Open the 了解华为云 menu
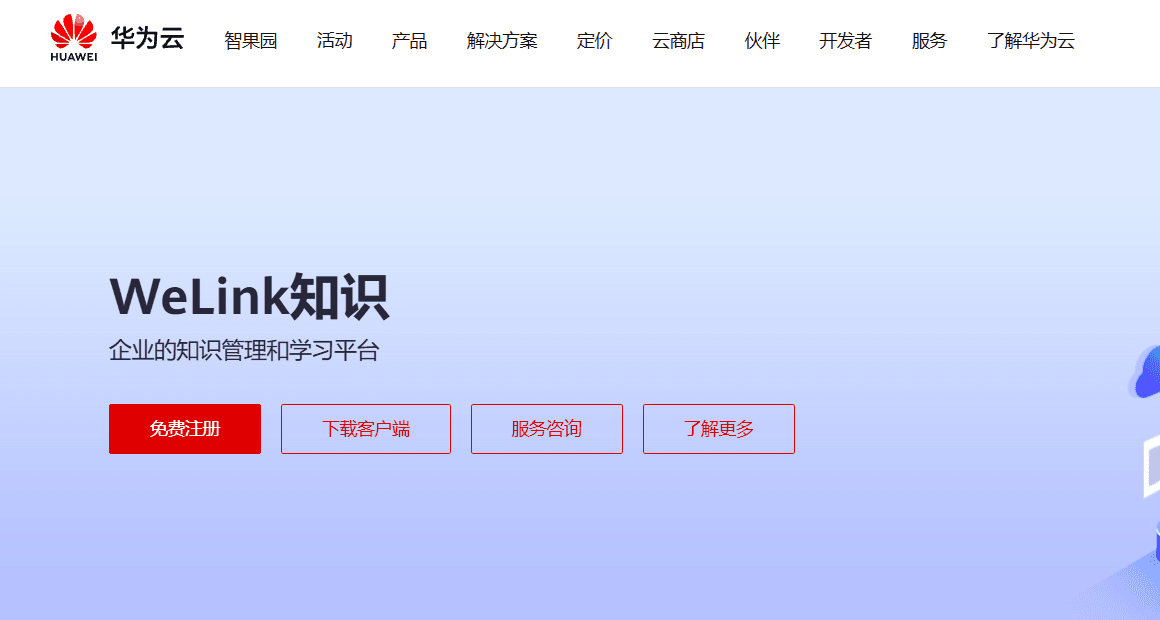Image resolution: width=1160 pixels, height=620 pixels. (1031, 41)
